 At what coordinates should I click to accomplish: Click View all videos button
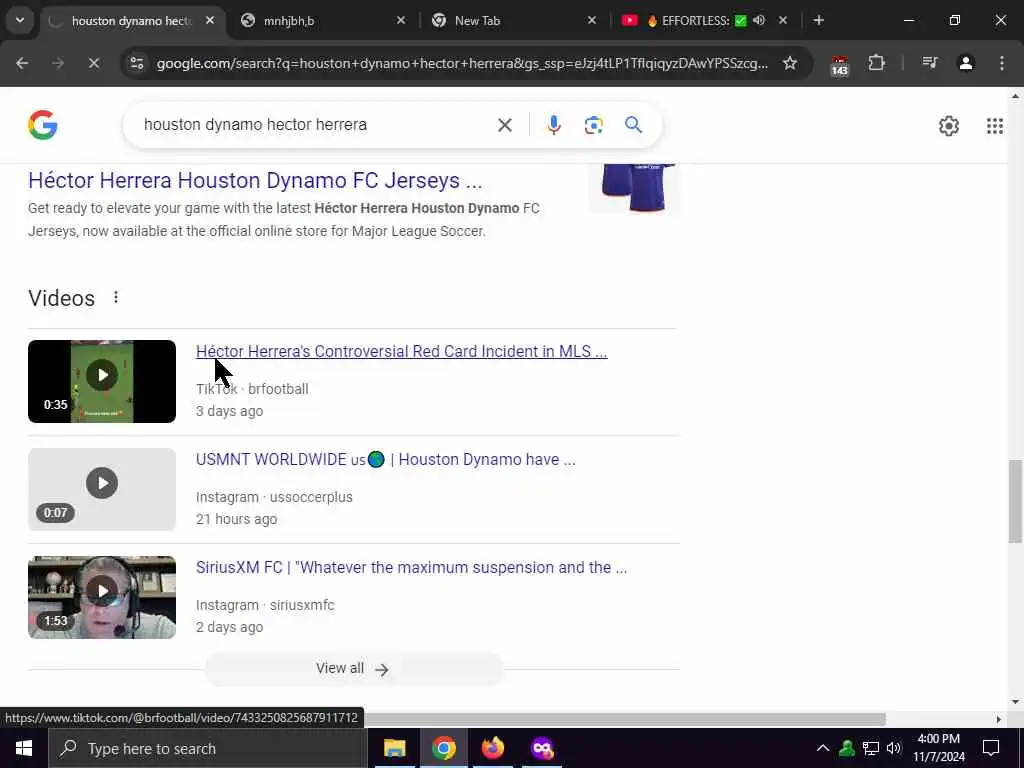pos(353,669)
